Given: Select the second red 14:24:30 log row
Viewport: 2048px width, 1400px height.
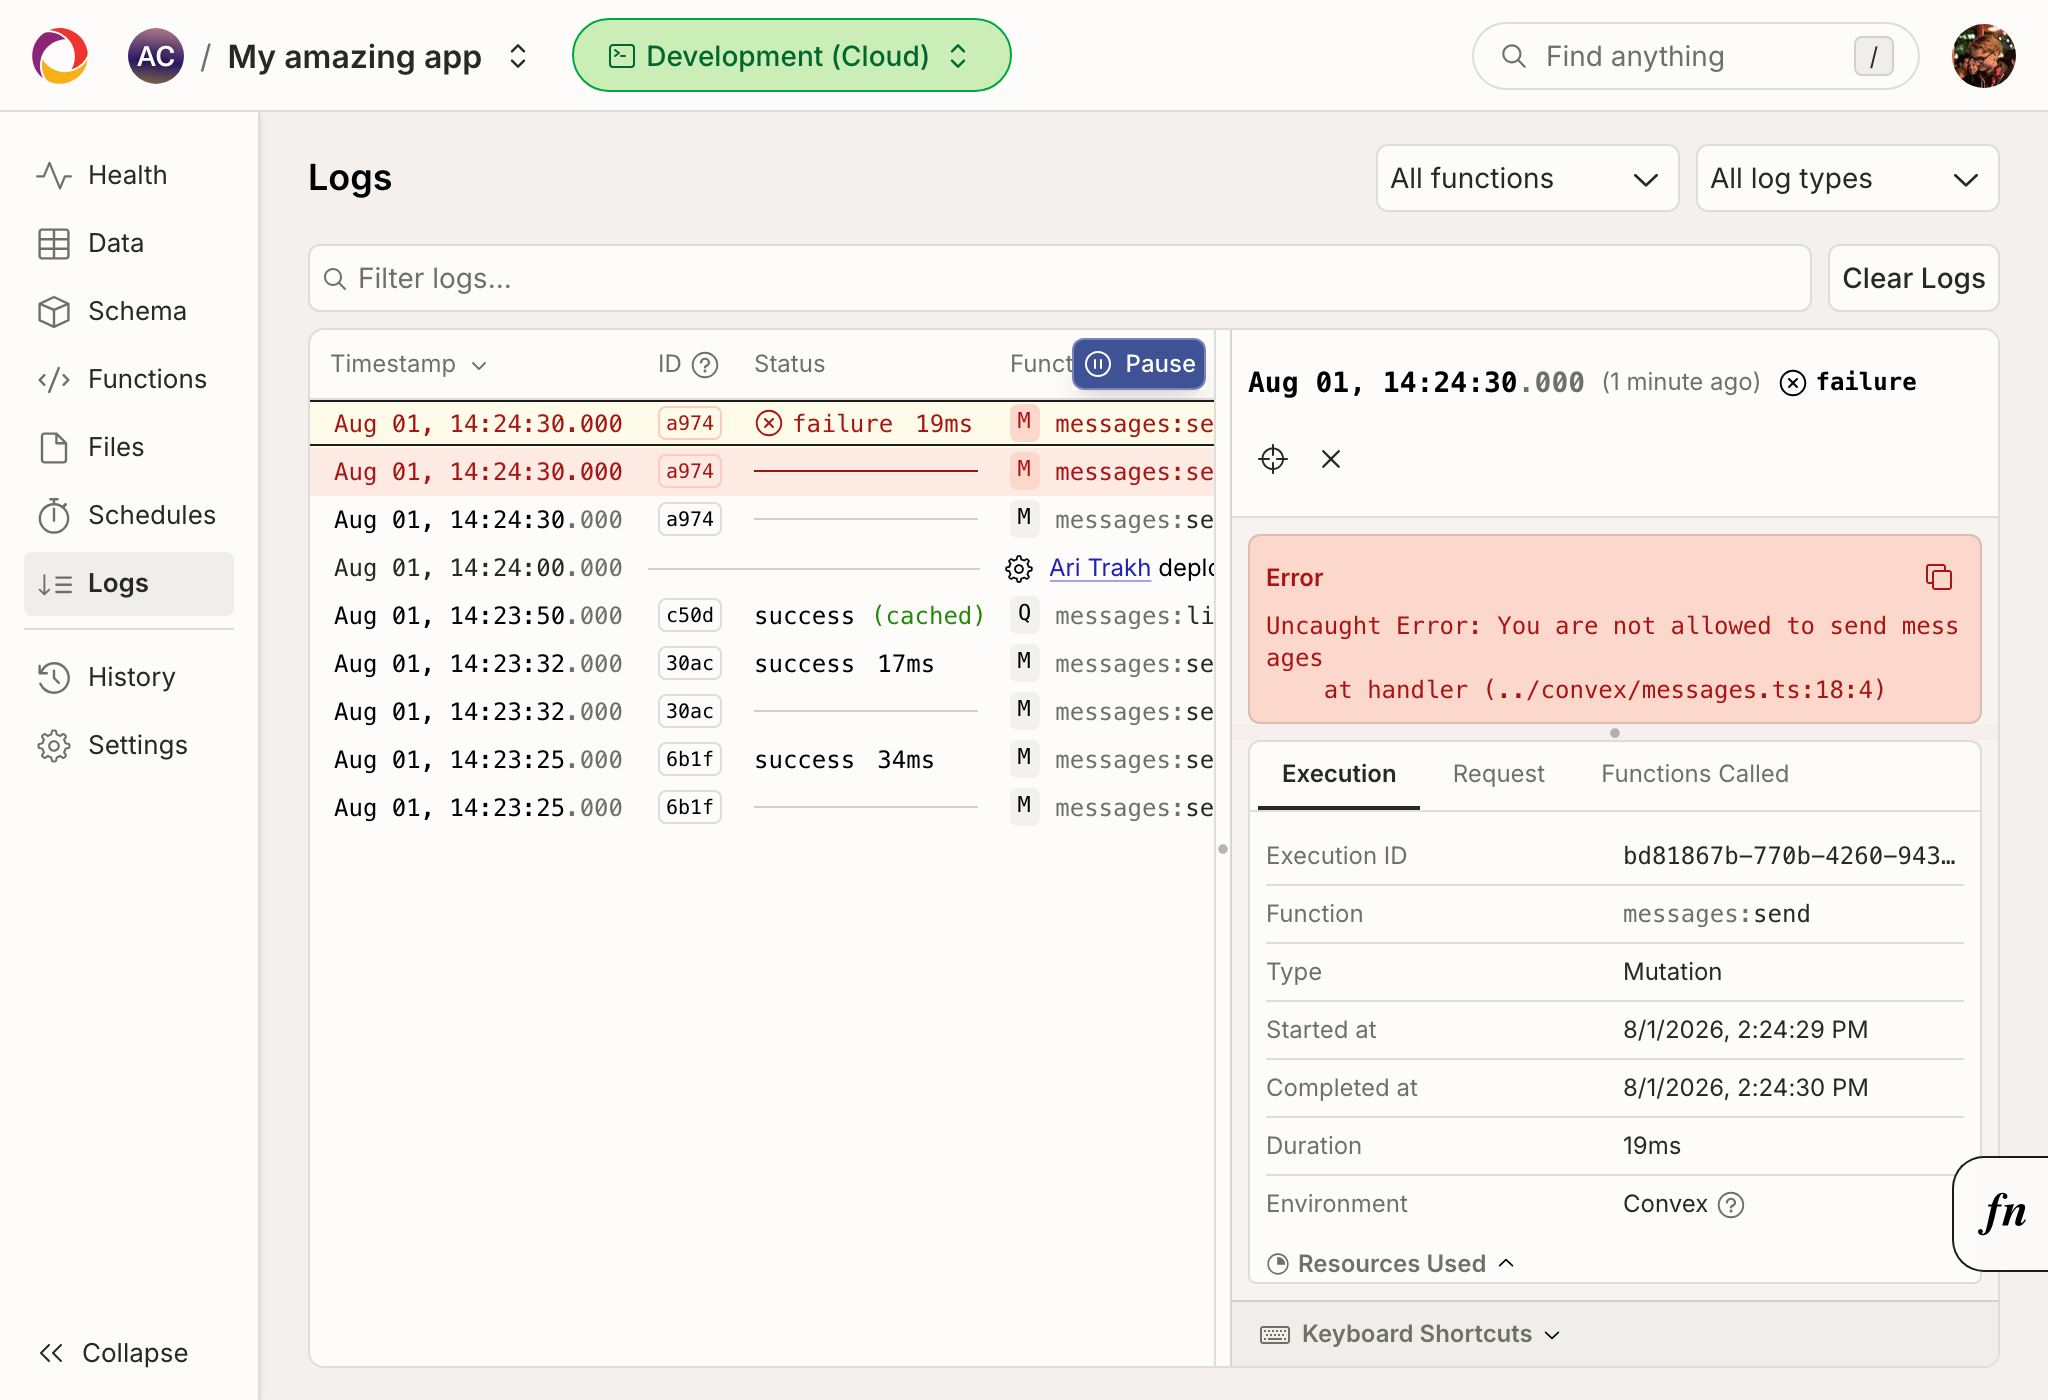Looking at the screenshot, I should click(x=762, y=471).
